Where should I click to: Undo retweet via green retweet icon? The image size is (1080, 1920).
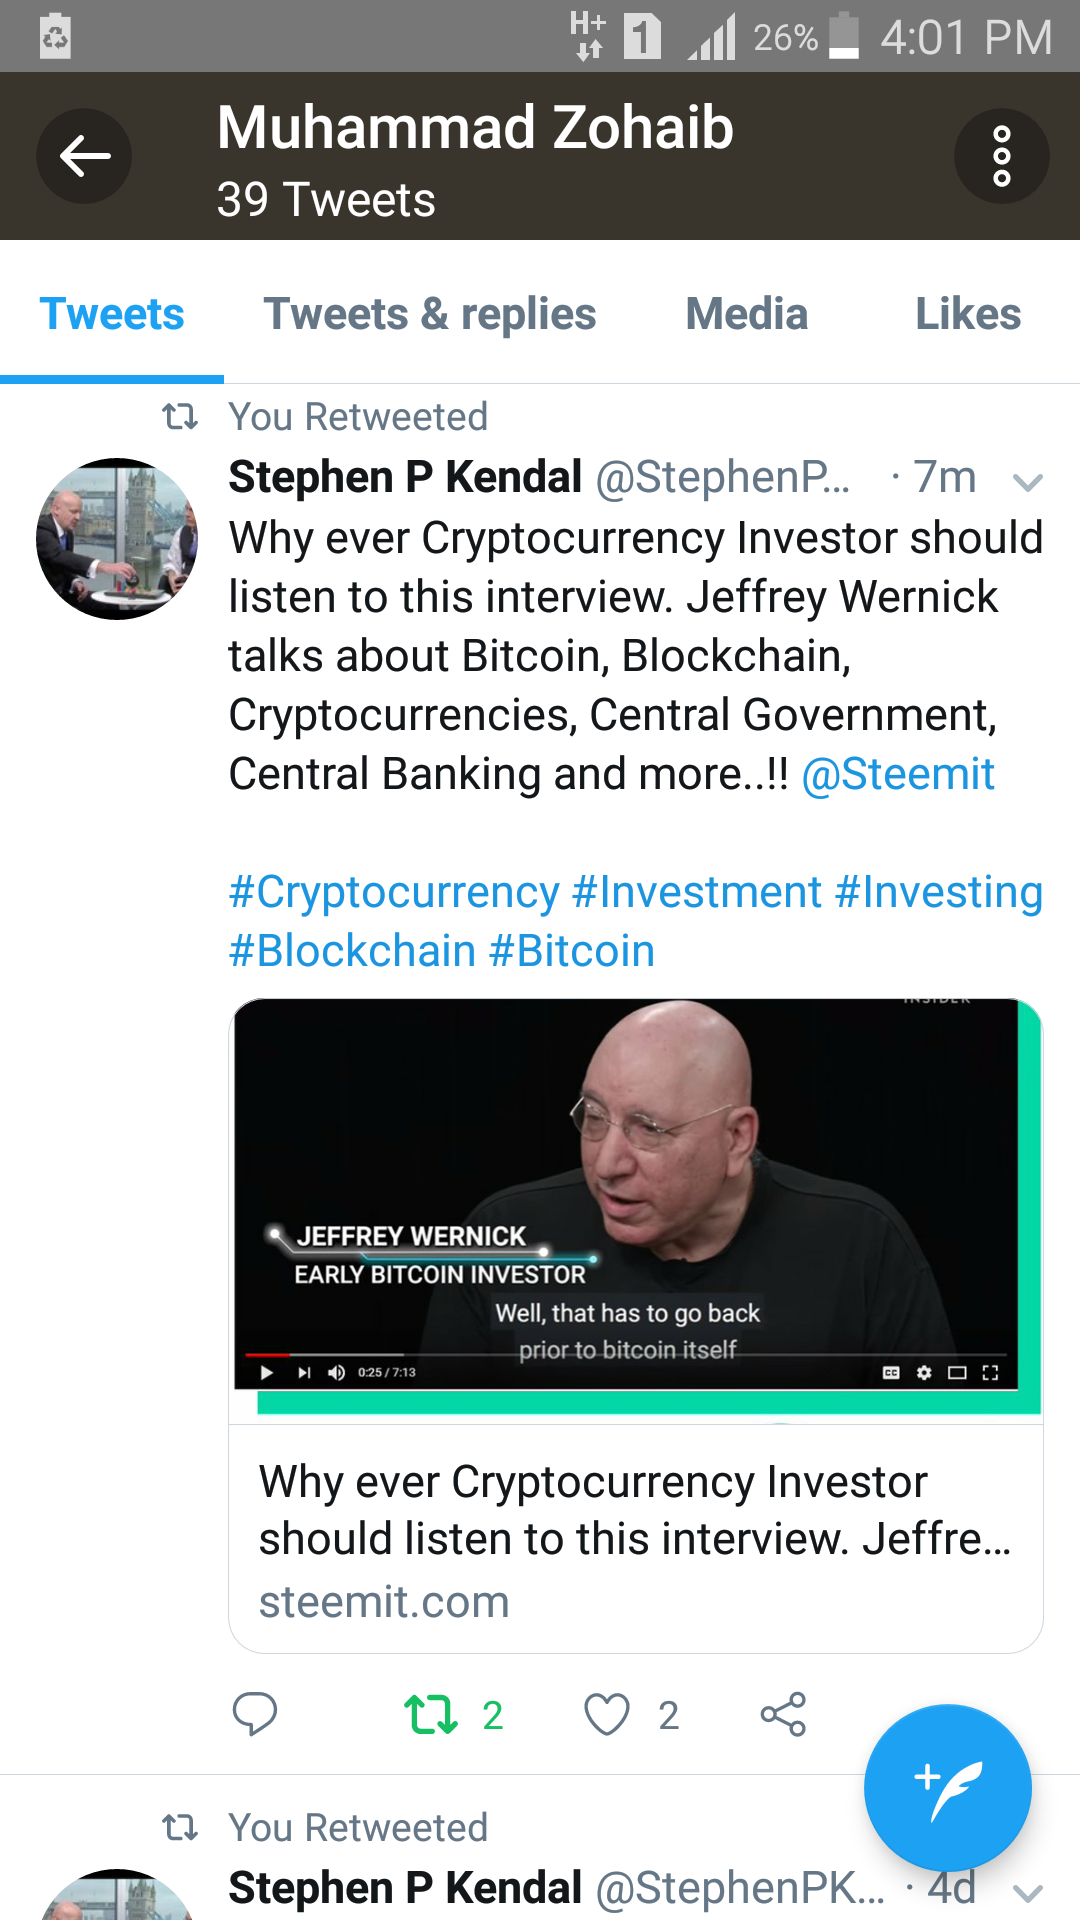pos(431,1714)
